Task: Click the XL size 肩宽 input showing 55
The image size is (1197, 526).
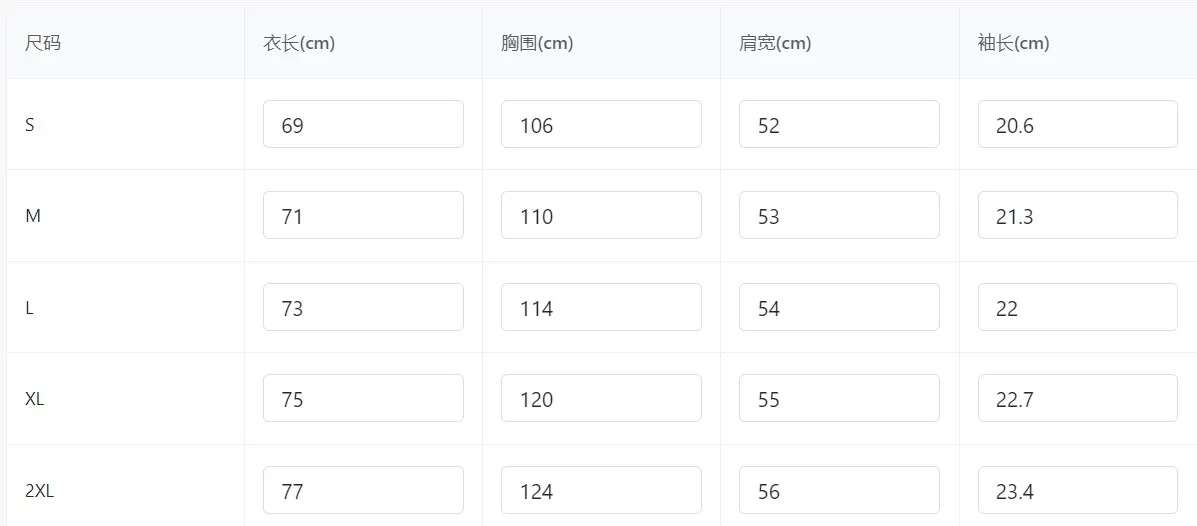Action: [839, 399]
